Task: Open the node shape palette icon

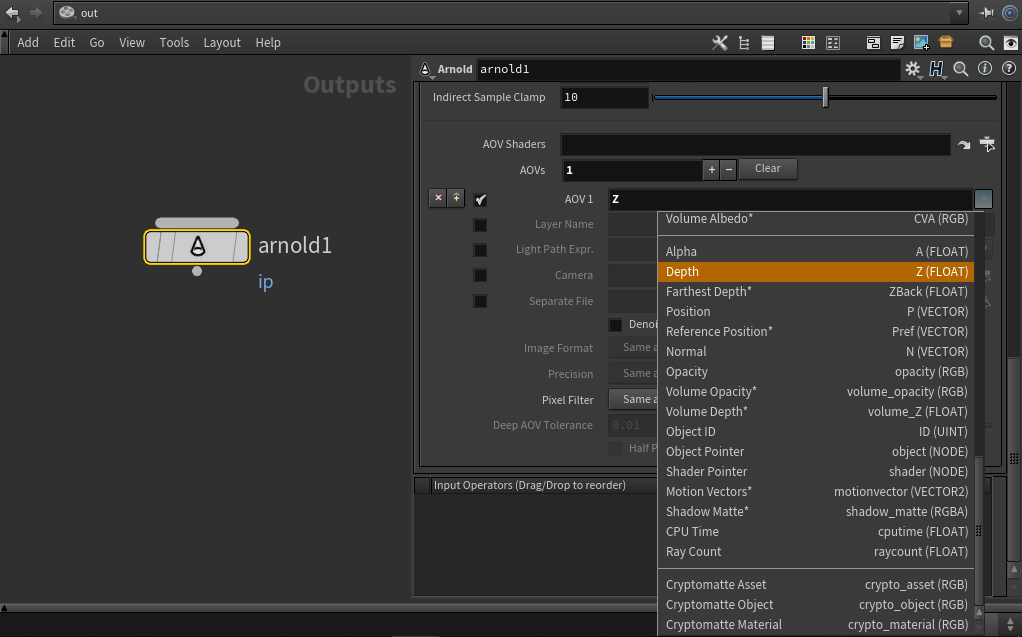Action: click(833, 42)
